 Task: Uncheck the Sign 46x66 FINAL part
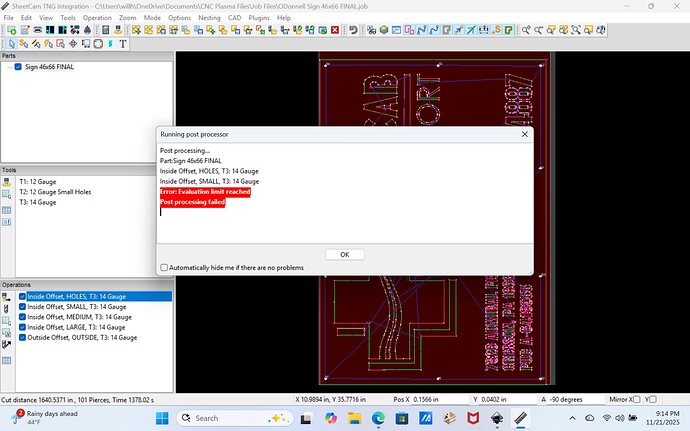pos(19,67)
